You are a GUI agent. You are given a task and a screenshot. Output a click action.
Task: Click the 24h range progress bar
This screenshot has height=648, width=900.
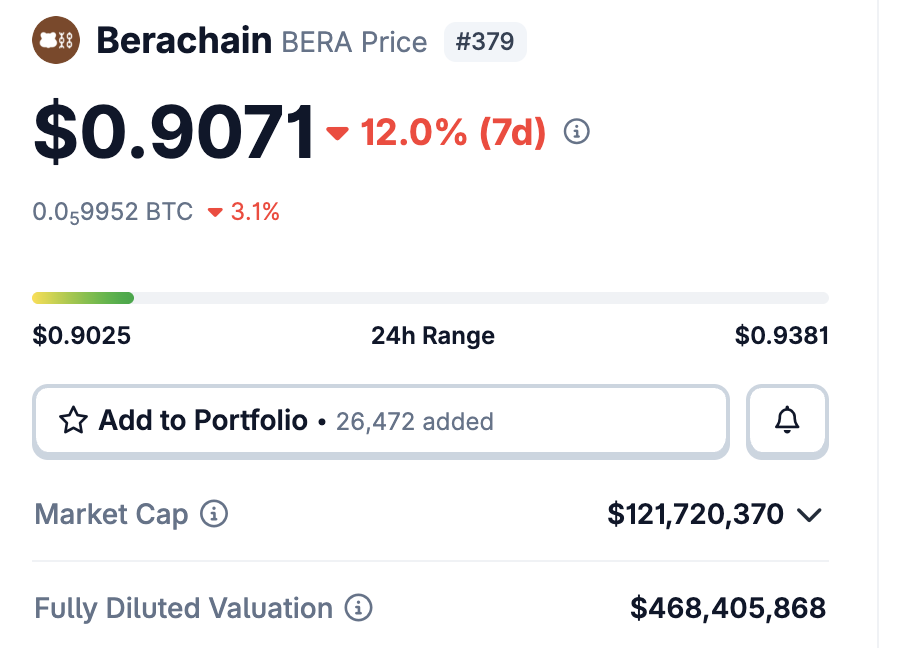tap(430, 298)
